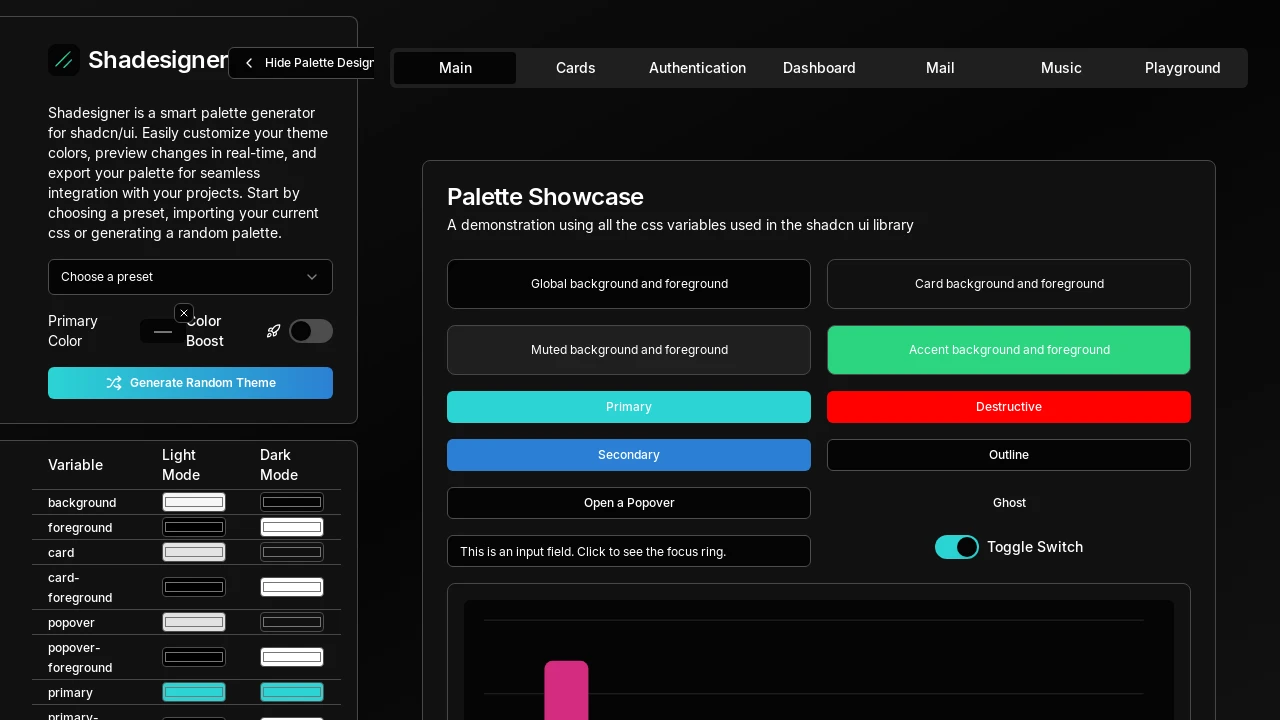The width and height of the screenshot is (1280, 720).
Task: Click the Shadesigner logo icon
Action: (x=64, y=60)
